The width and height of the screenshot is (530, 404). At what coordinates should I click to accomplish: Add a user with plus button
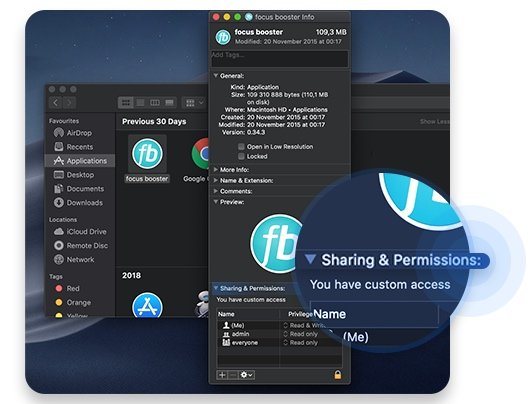tap(222, 375)
